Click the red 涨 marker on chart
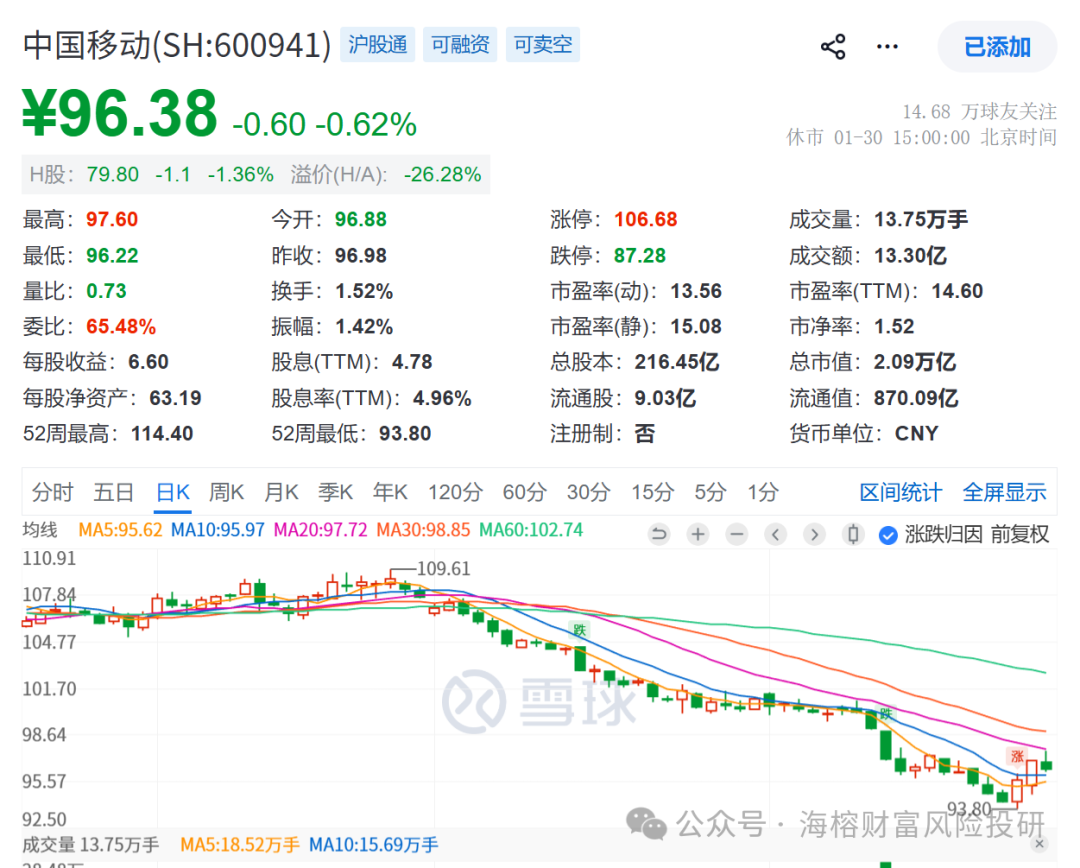This screenshot has width=1080, height=868. [x=1017, y=756]
